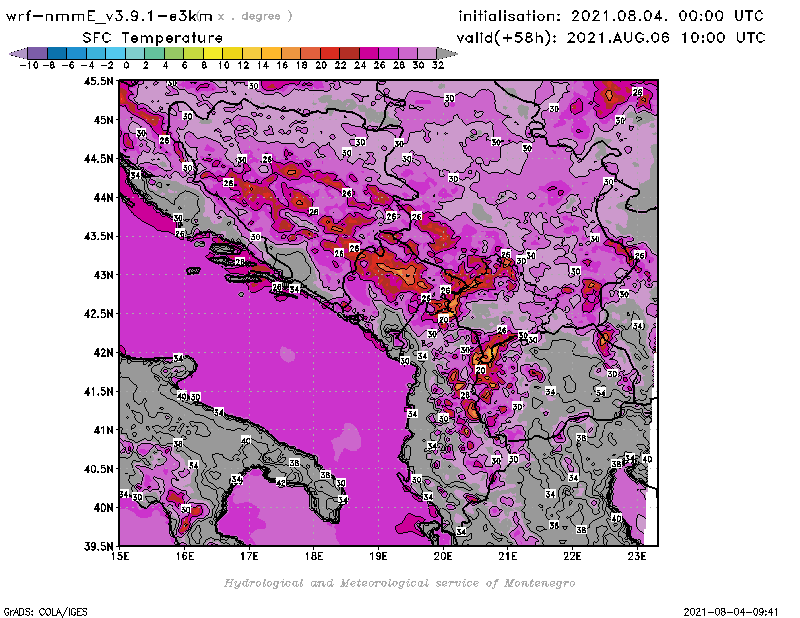
Task: Click the '44N' latitude label
Action: [103, 197]
